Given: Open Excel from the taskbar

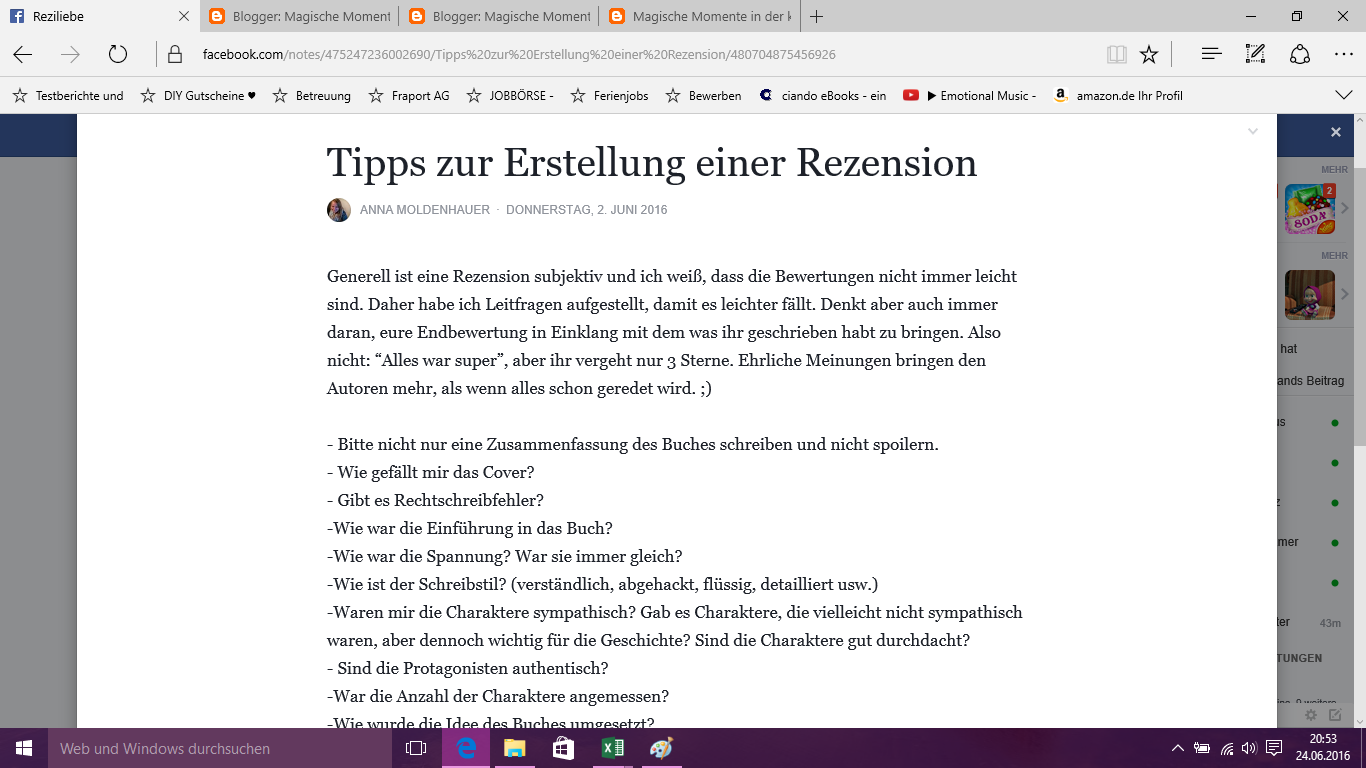Looking at the screenshot, I should (x=612, y=748).
